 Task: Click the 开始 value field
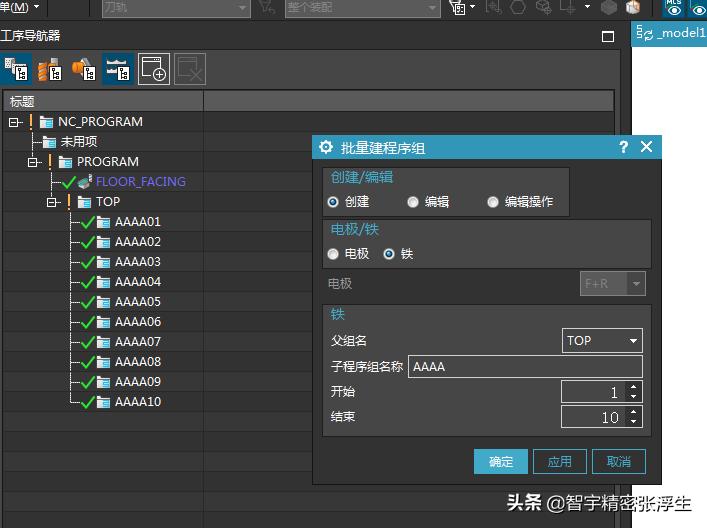pos(593,392)
